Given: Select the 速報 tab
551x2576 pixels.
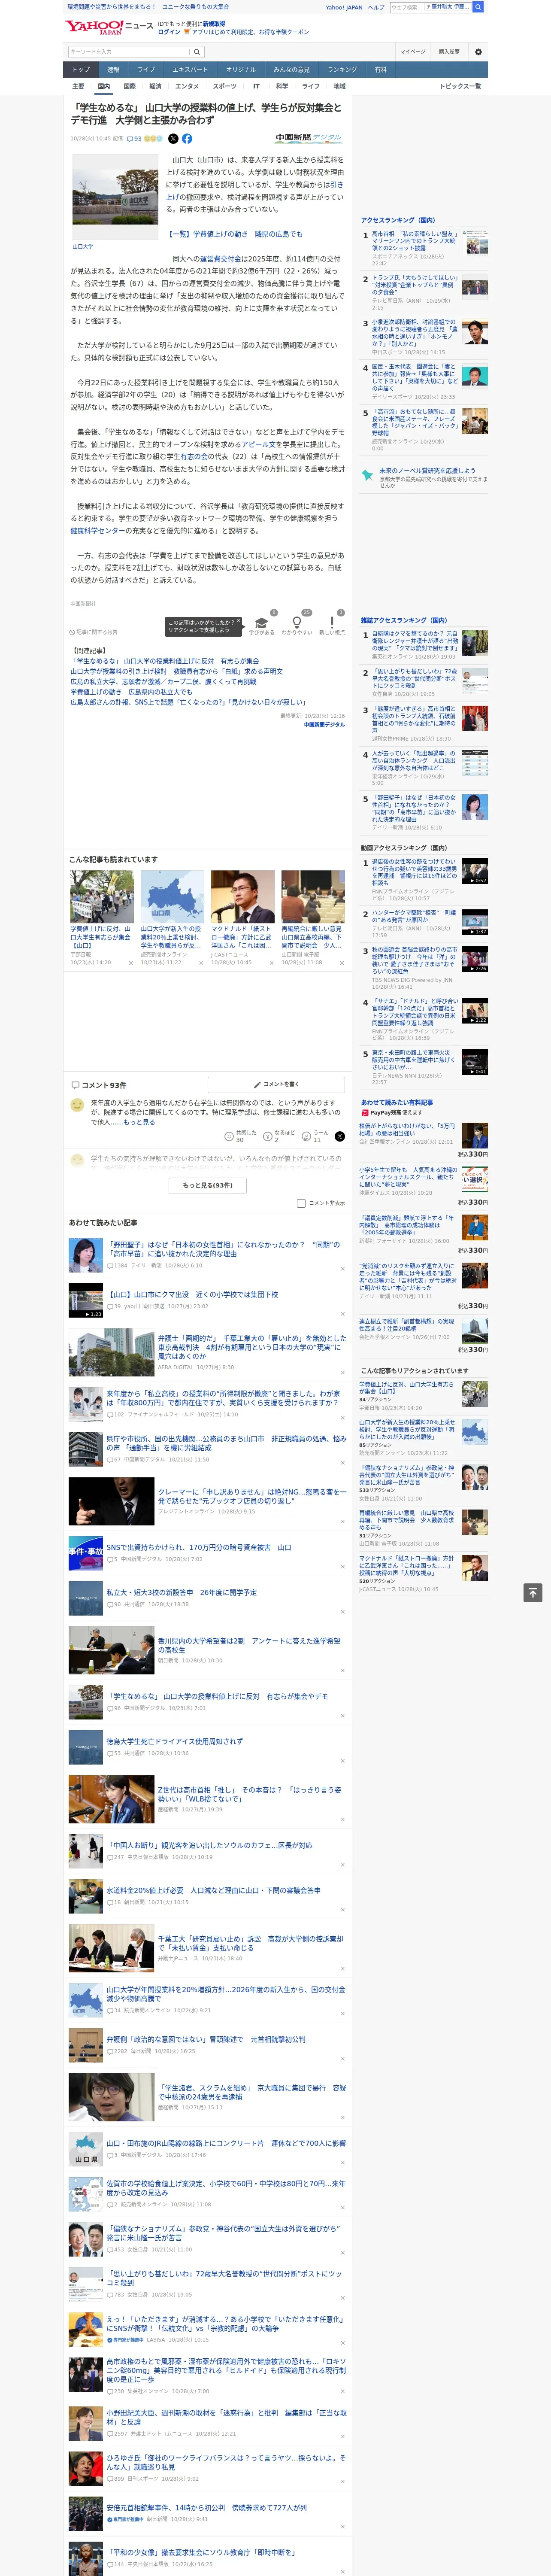Looking at the screenshot, I should [113, 70].
